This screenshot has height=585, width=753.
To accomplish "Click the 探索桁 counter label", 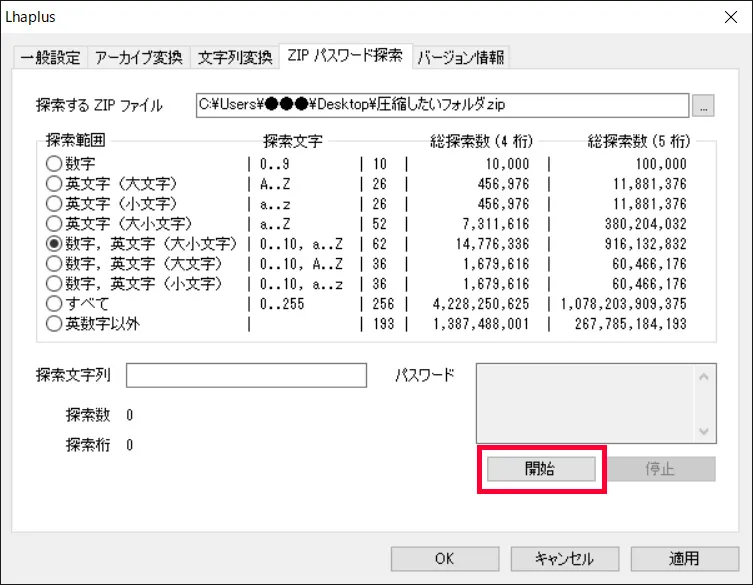I will [x=88, y=445].
